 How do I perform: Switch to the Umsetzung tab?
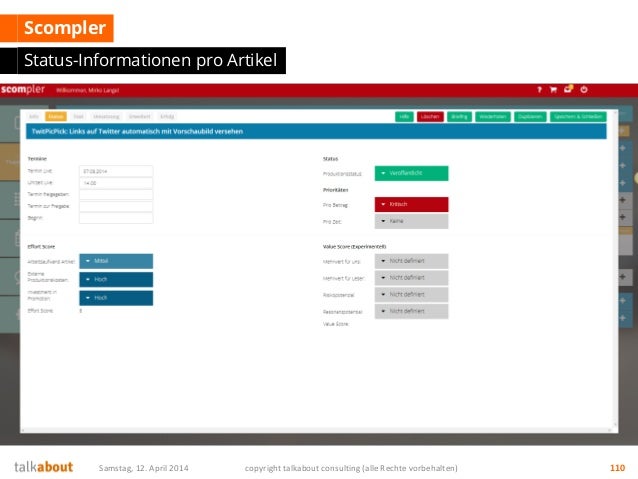106,116
